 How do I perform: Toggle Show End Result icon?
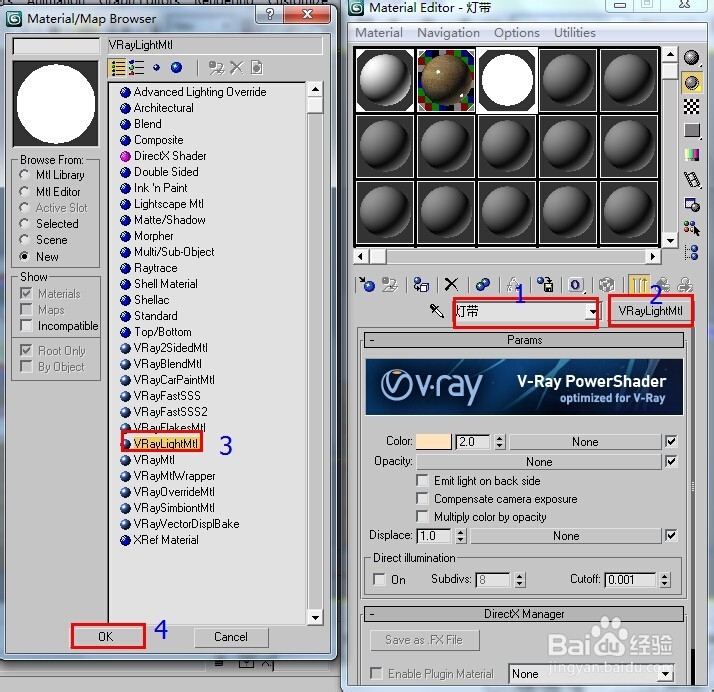coord(638,285)
